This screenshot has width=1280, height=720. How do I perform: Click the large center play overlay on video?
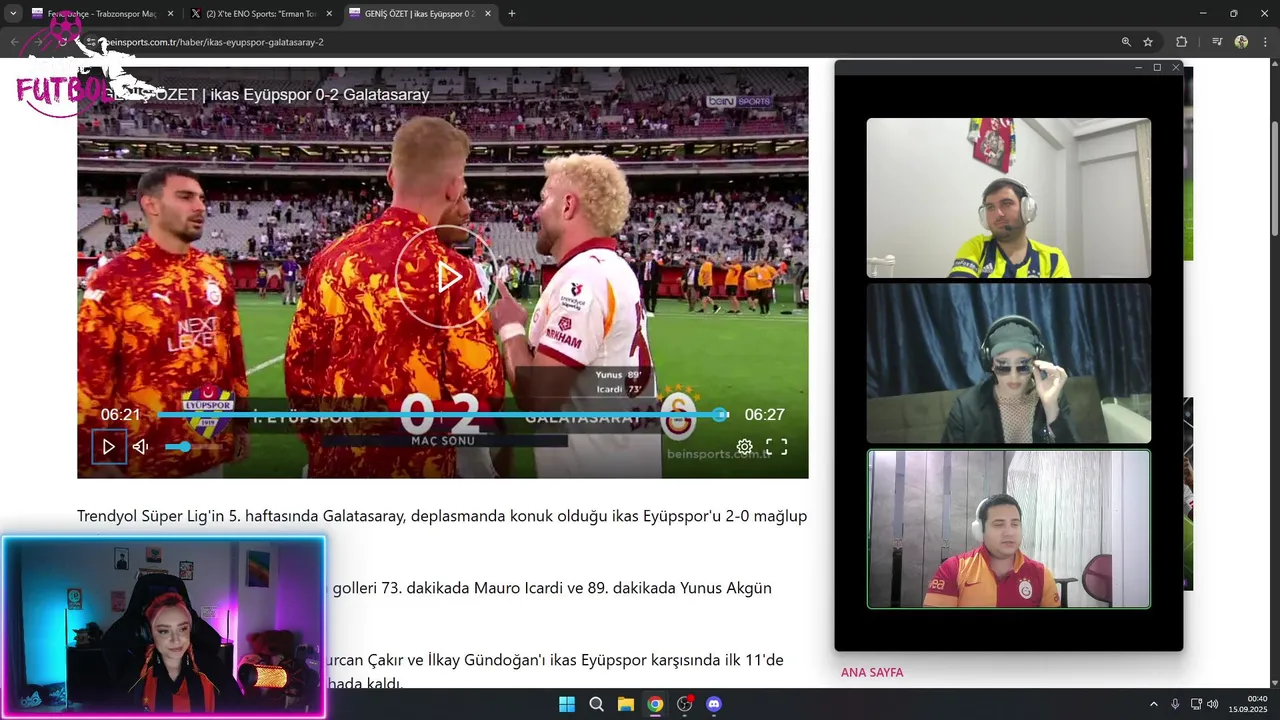[446, 277]
